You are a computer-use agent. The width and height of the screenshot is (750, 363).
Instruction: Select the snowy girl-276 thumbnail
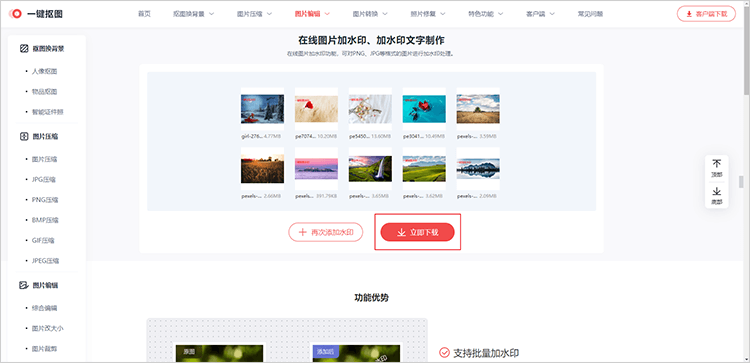click(262, 109)
